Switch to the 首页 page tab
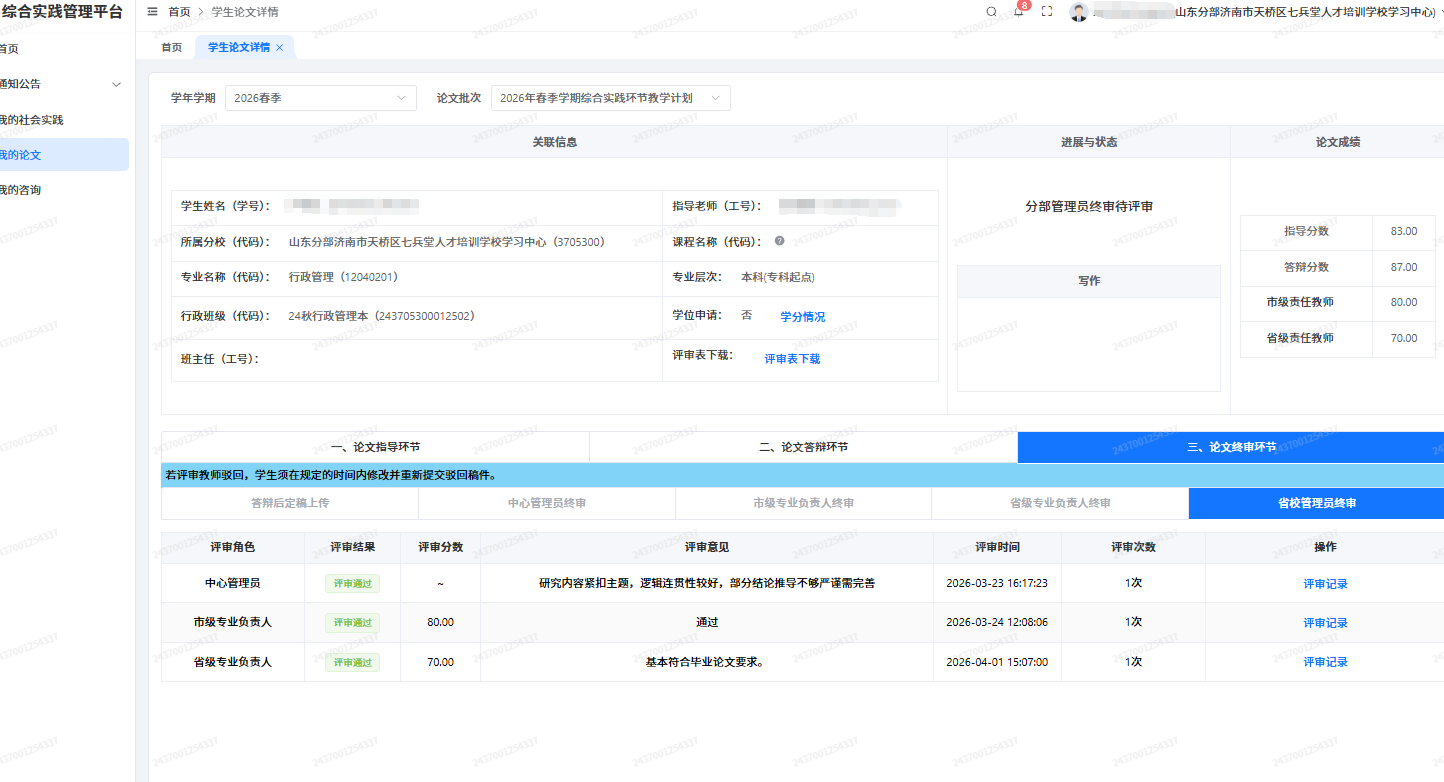 (x=172, y=47)
